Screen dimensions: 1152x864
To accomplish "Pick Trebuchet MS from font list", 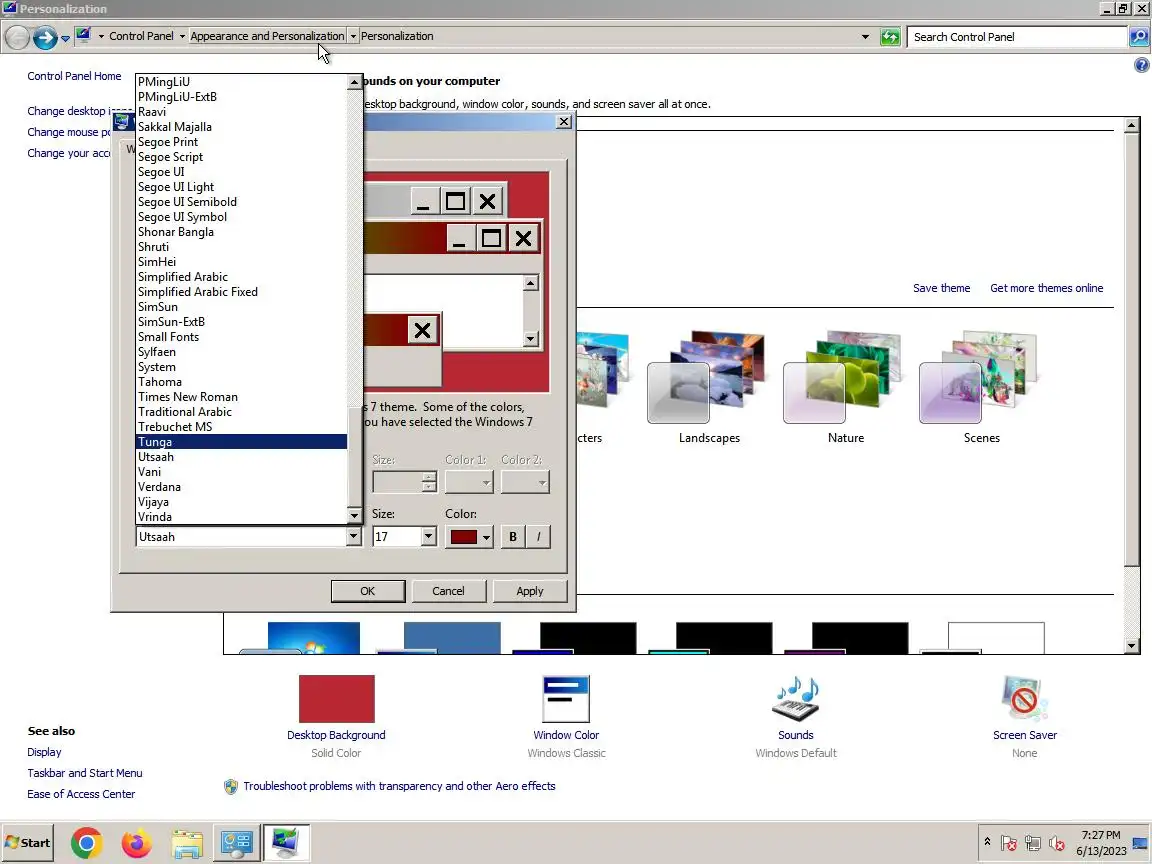I will point(241,427).
